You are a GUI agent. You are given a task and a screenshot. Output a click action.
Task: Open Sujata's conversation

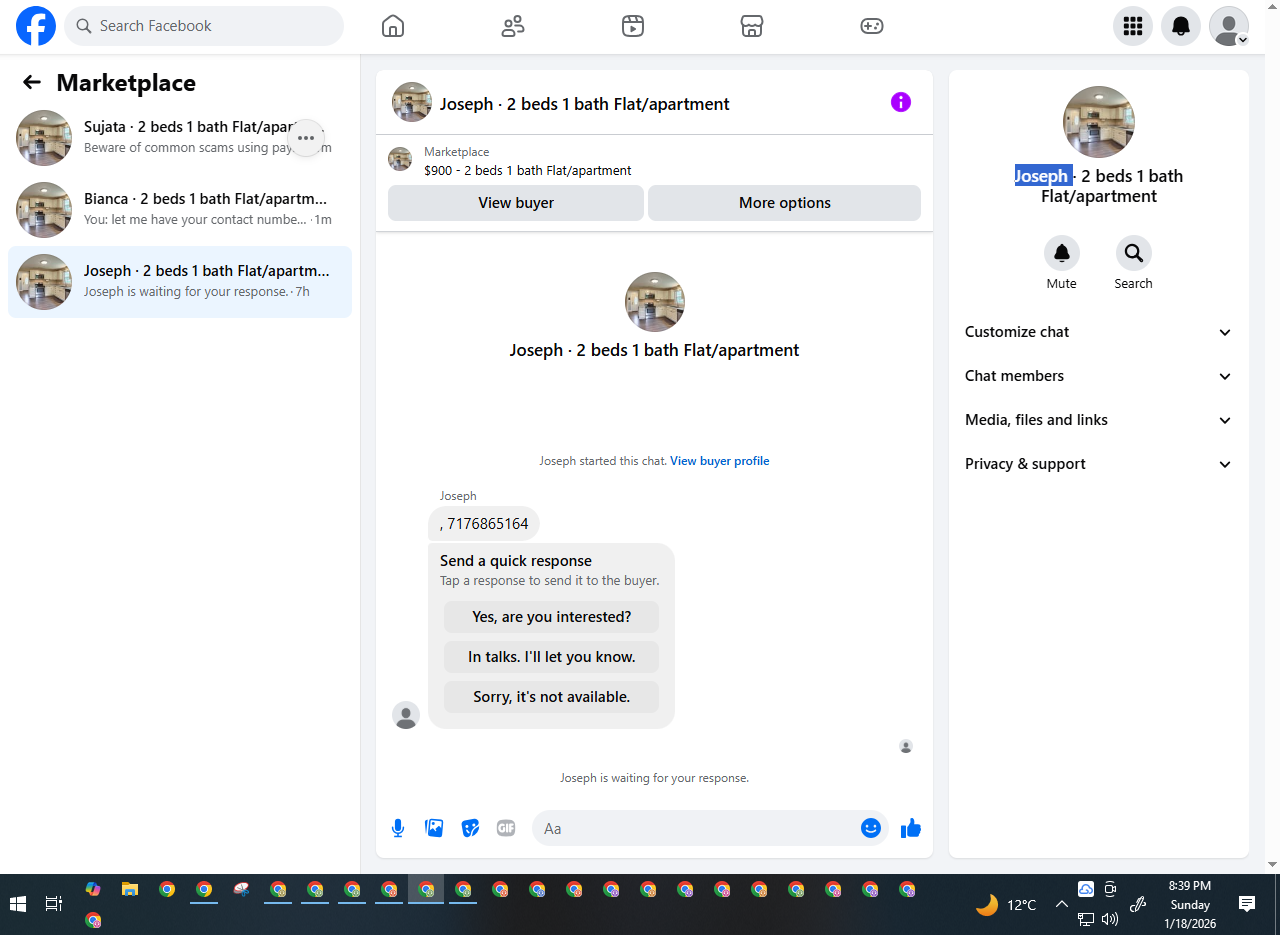[180, 138]
